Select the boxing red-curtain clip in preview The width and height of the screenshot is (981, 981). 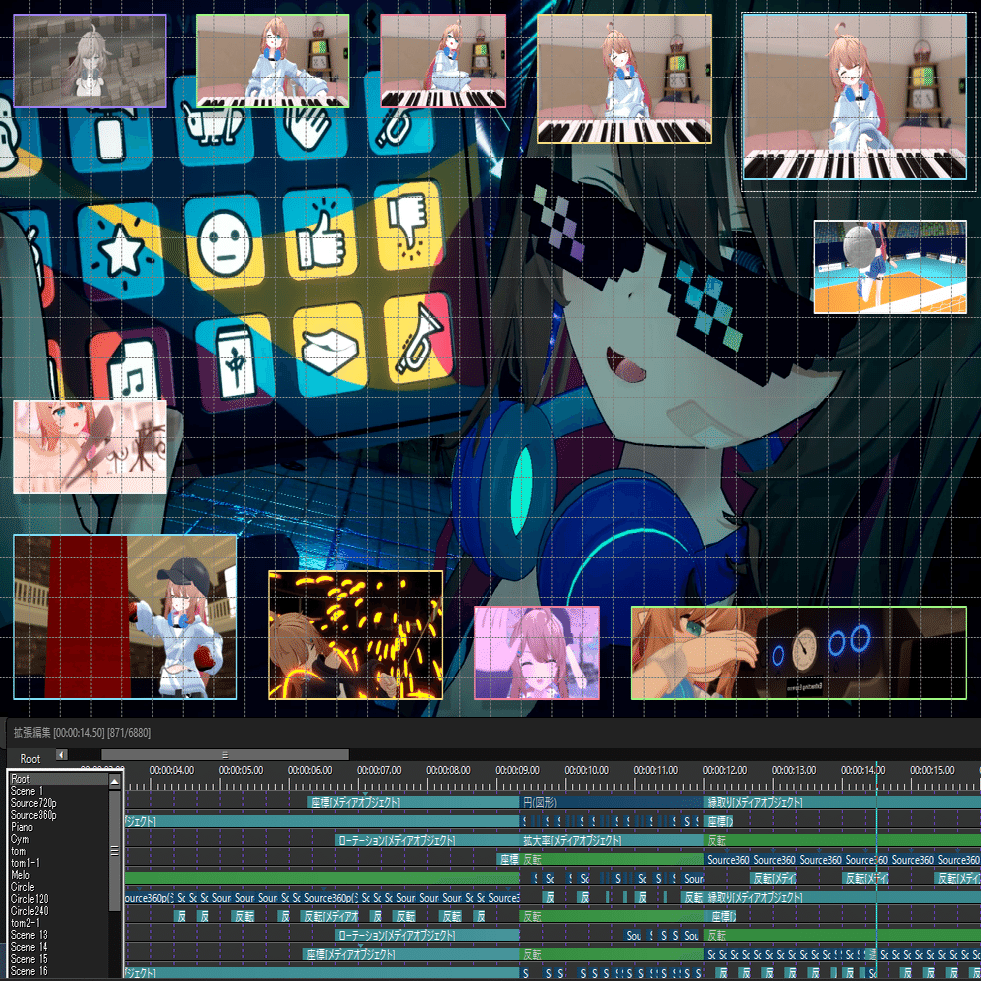[125, 617]
